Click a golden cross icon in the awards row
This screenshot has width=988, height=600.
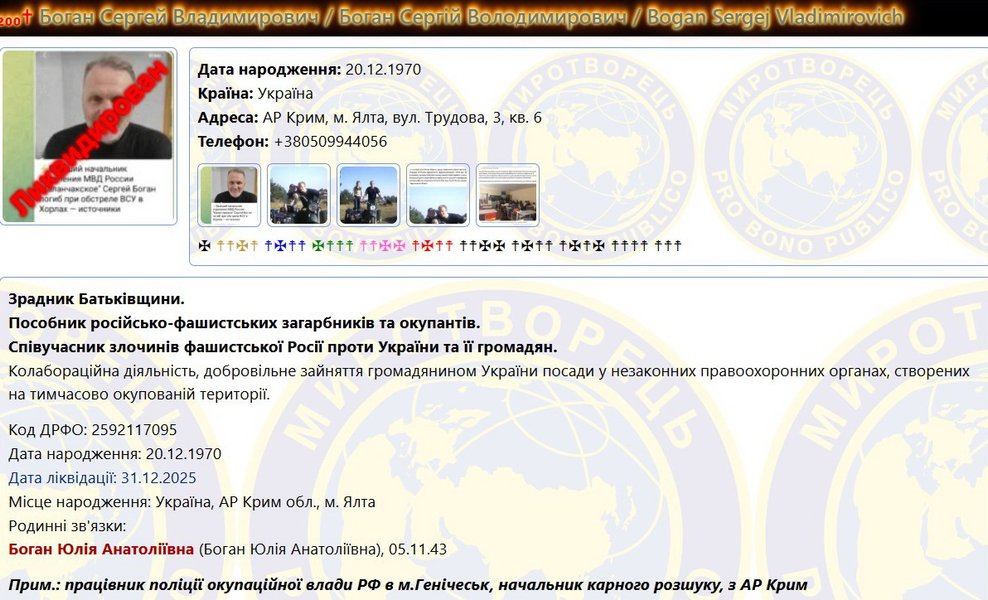[x=240, y=242]
